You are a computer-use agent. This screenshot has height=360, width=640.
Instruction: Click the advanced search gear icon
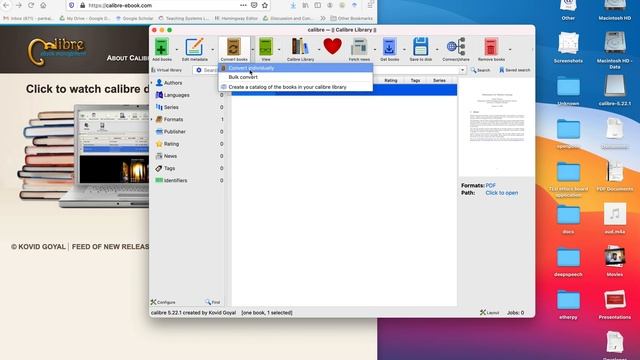[x=199, y=70]
